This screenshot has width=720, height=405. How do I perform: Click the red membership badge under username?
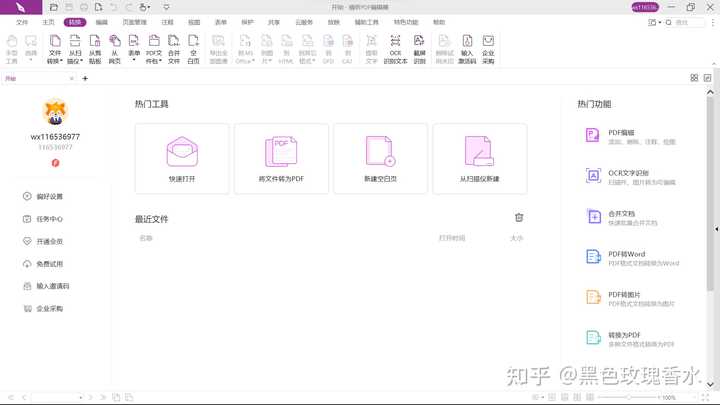tap(55, 163)
